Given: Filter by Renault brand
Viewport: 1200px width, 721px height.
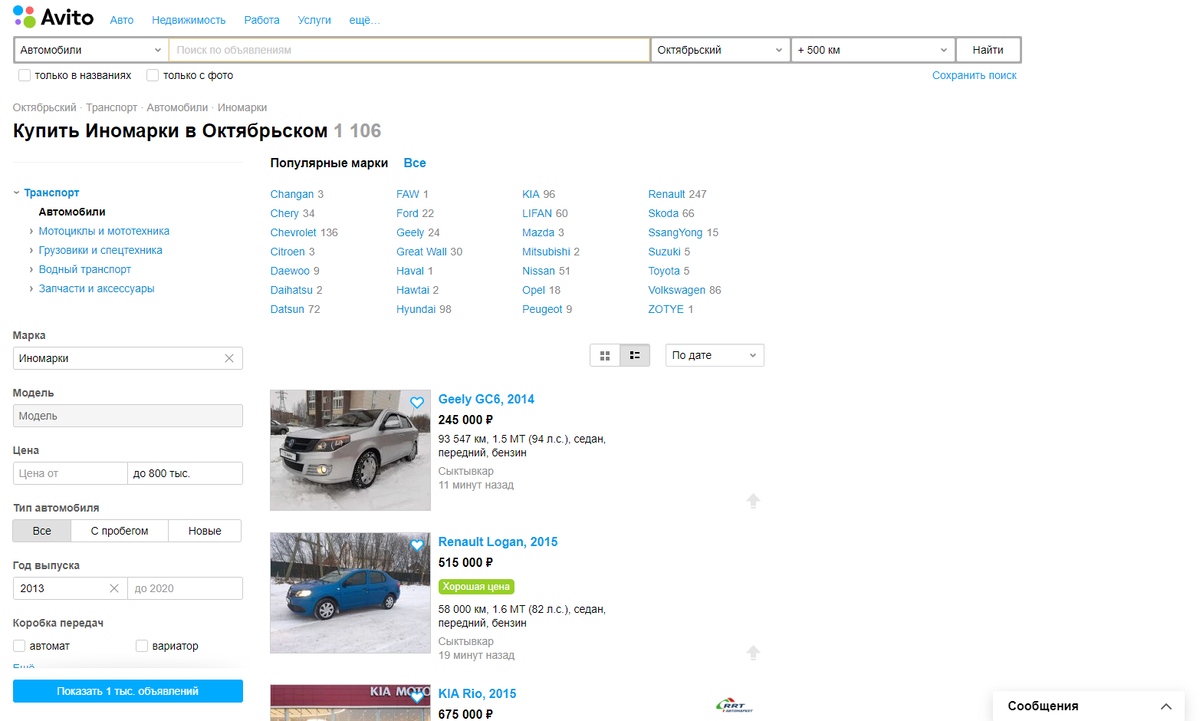Looking at the screenshot, I should click(x=667, y=194).
